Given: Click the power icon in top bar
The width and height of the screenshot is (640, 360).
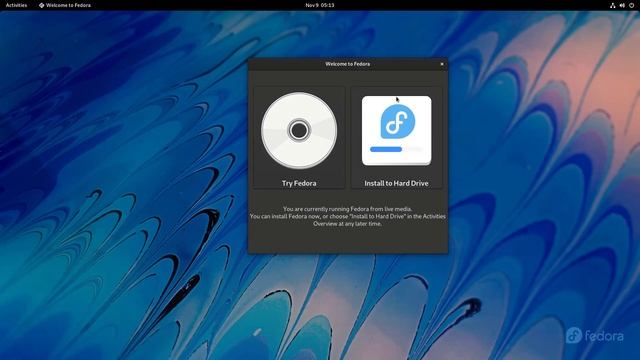Looking at the screenshot, I should (631, 5).
